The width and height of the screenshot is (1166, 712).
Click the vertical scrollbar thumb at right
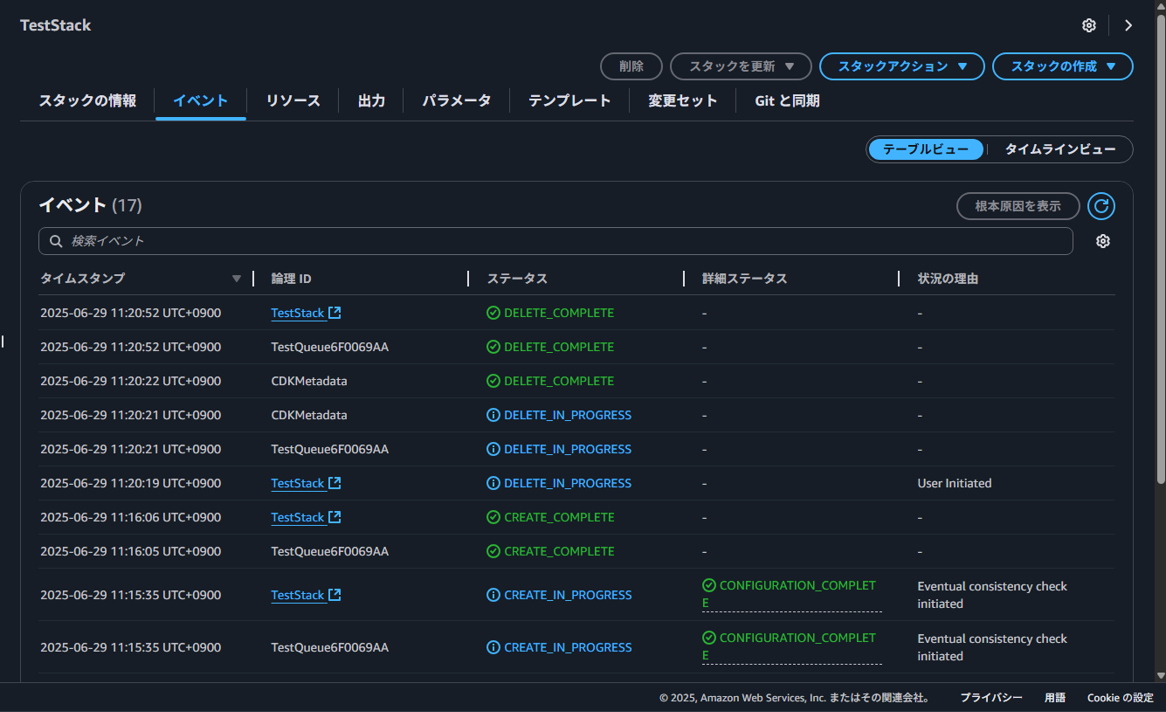tap(1161, 249)
